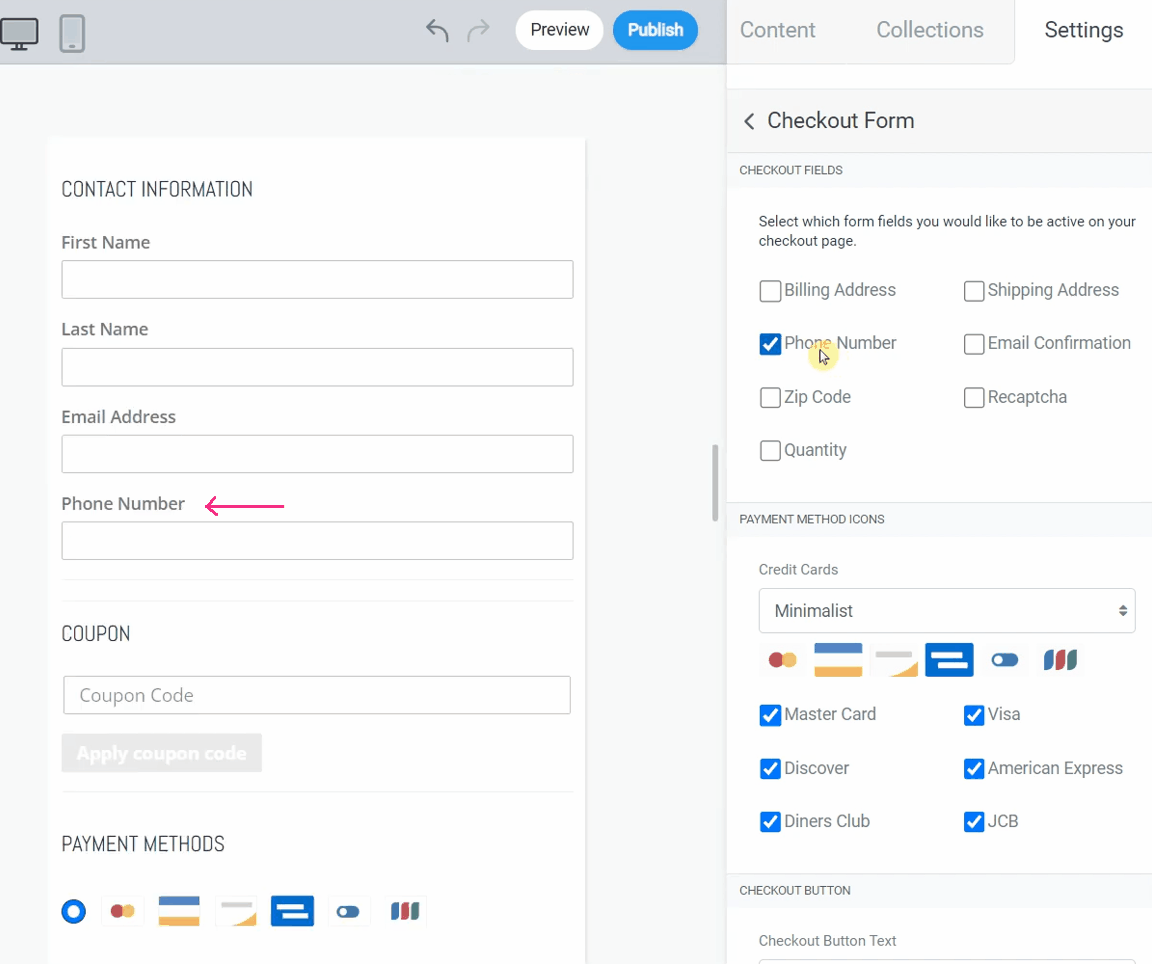Open the Content tab
Screen dimensions: 1152x964
(x=777, y=30)
